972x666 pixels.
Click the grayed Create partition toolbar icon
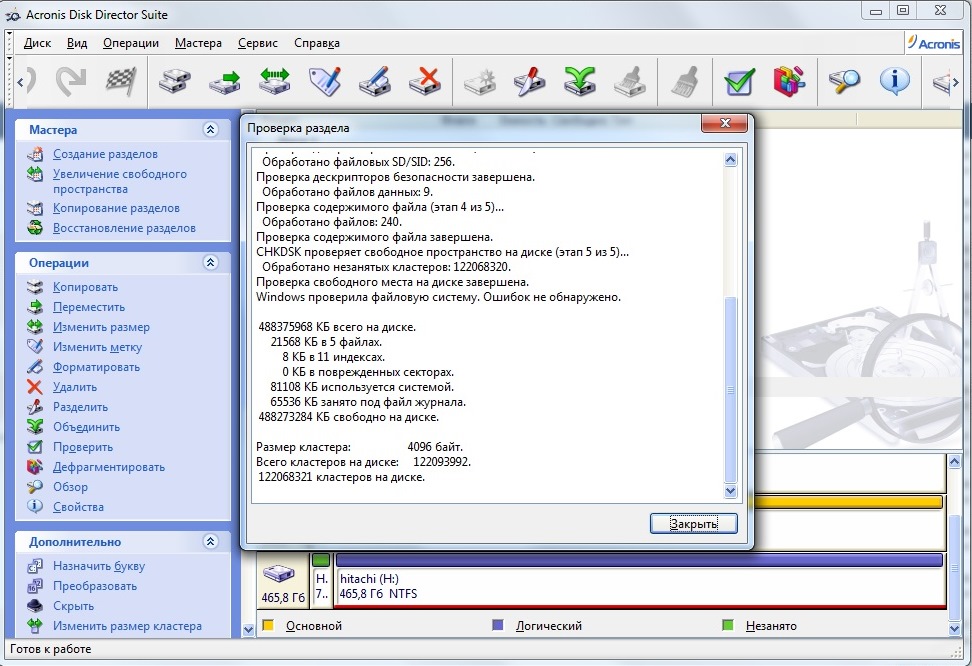(x=480, y=81)
